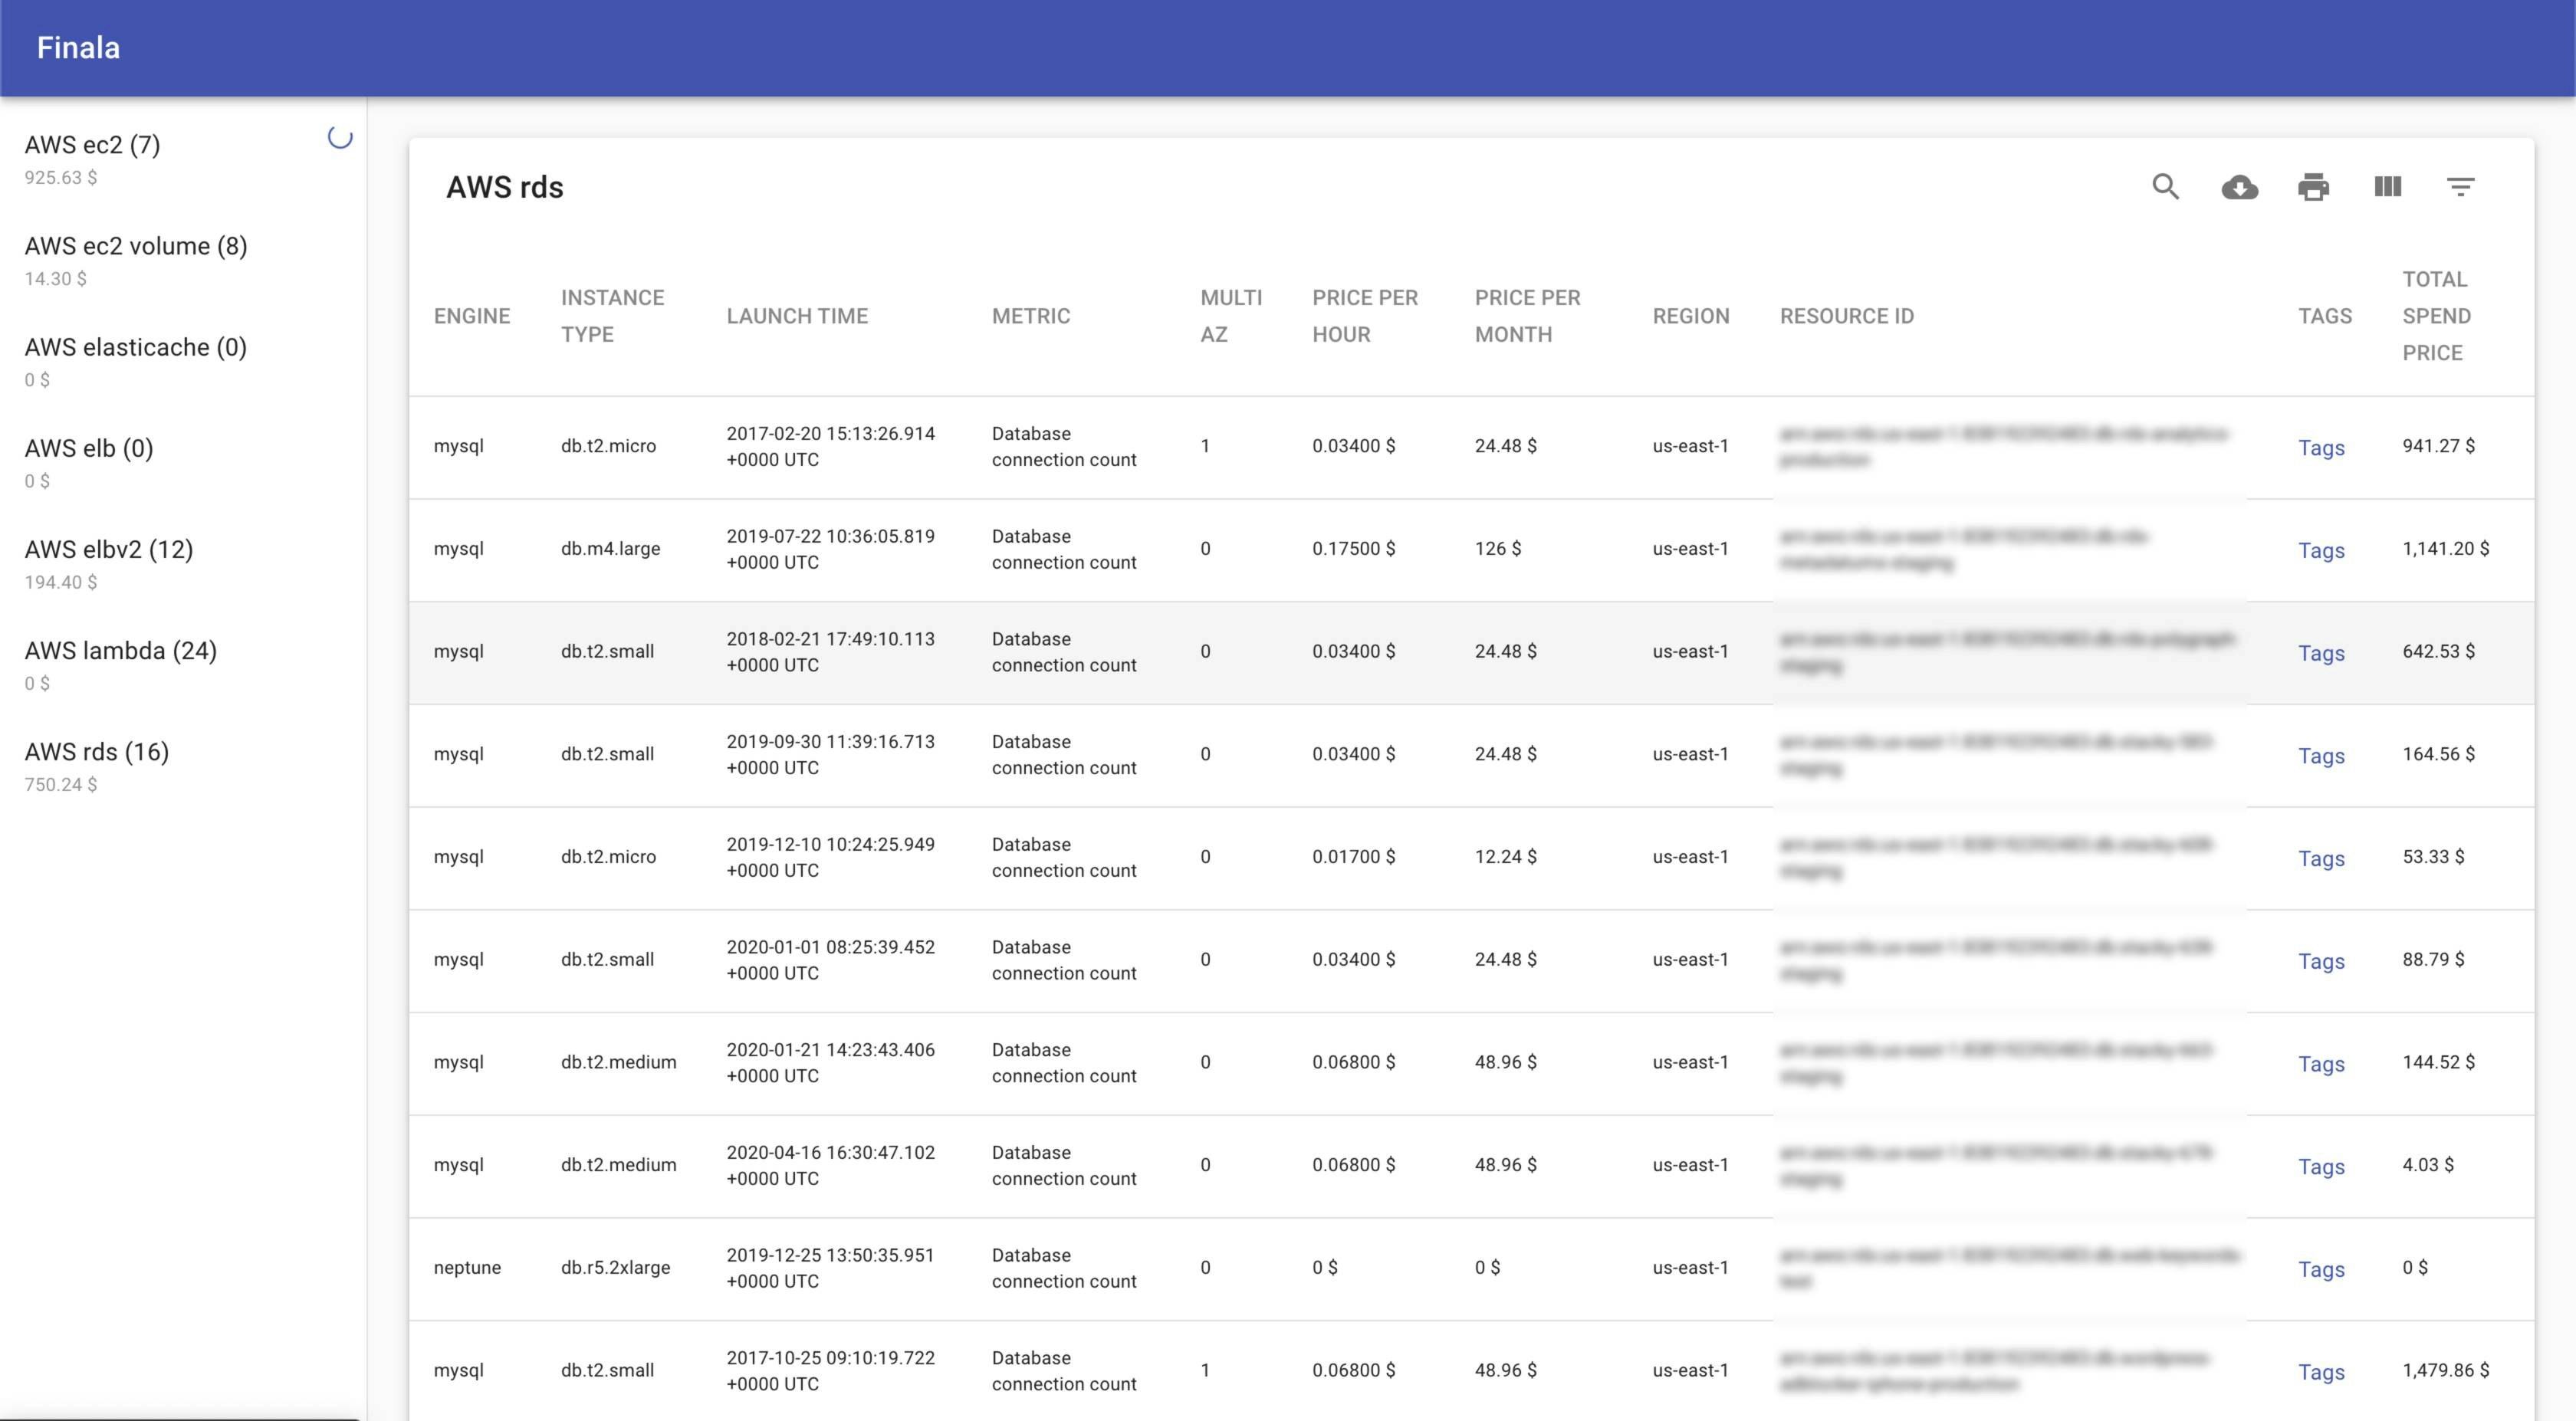The width and height of the screenshot is (2576, 1421).
Task: Select AWS rds (16) in sidebar
Action: 97,751
